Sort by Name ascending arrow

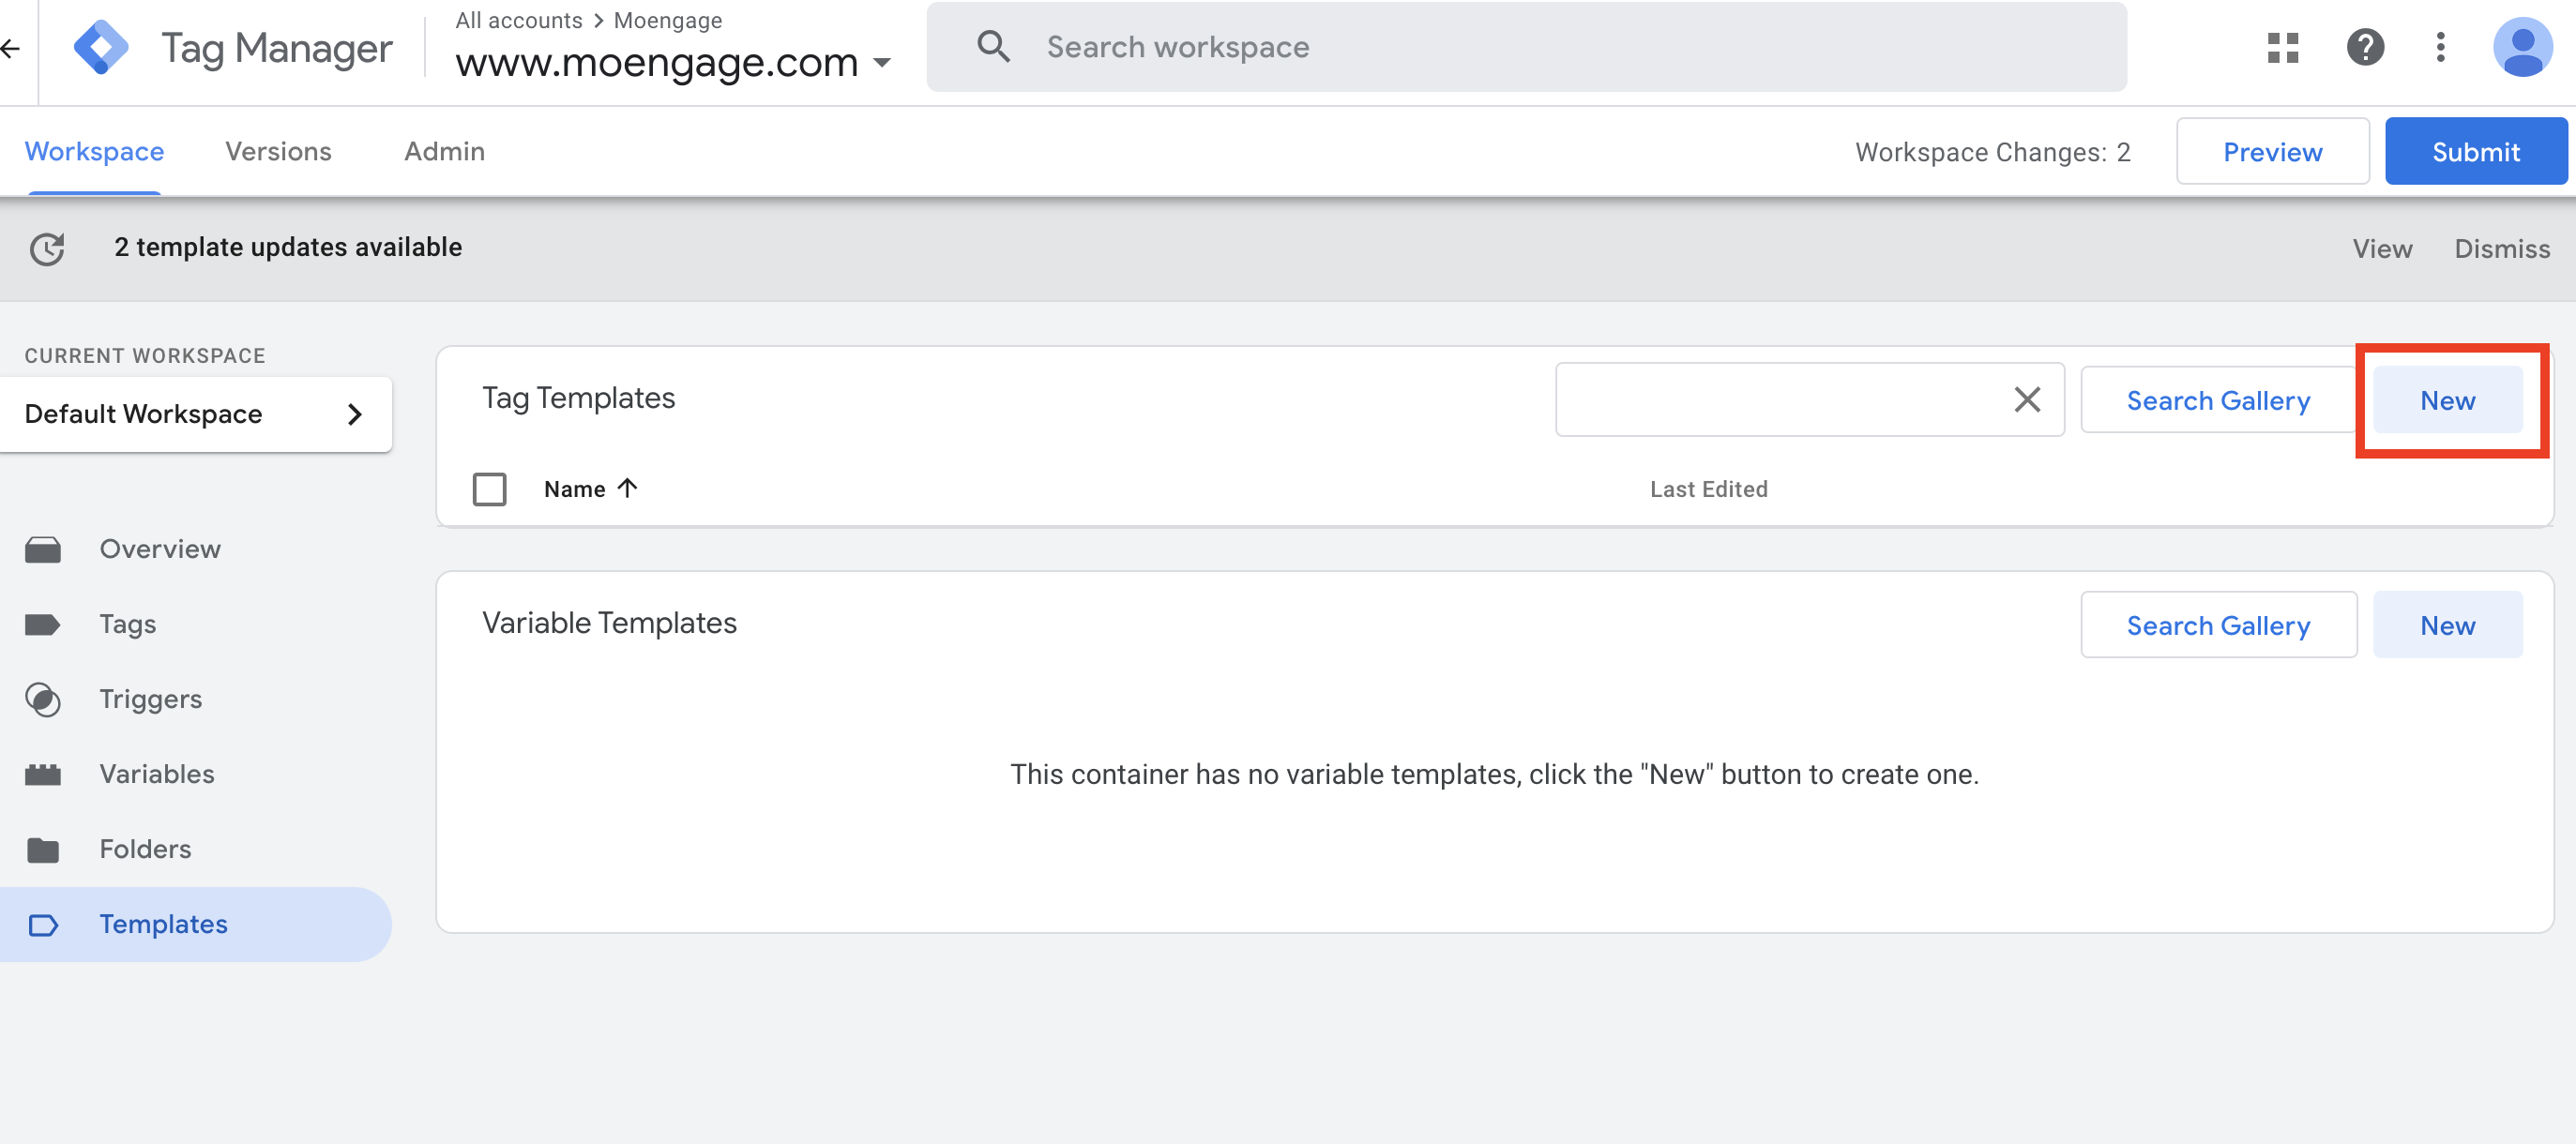click(627, 488)
